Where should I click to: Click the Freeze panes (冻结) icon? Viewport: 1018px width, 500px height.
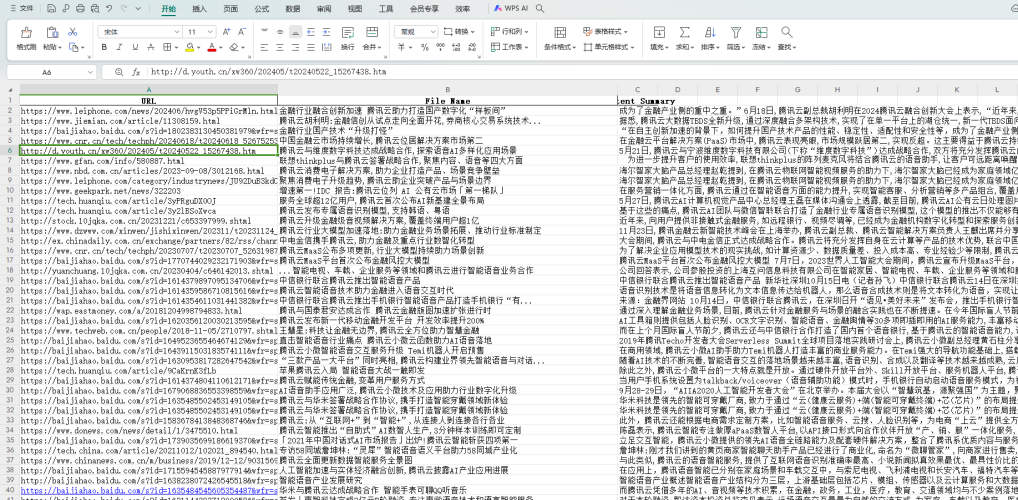tap(761, 32)
